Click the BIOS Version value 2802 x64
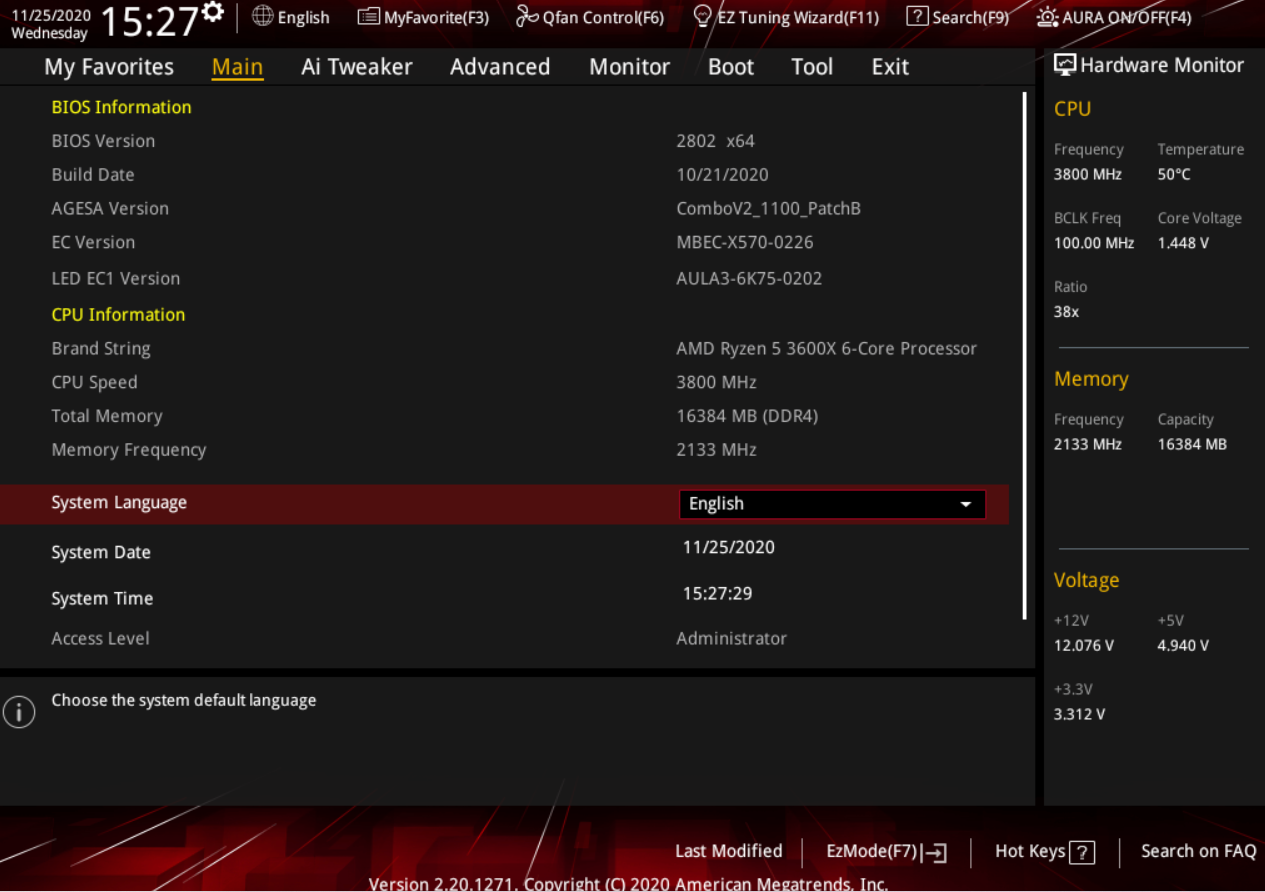The height and width of the screenshot is (892, 1265). (x=715, y=141)
